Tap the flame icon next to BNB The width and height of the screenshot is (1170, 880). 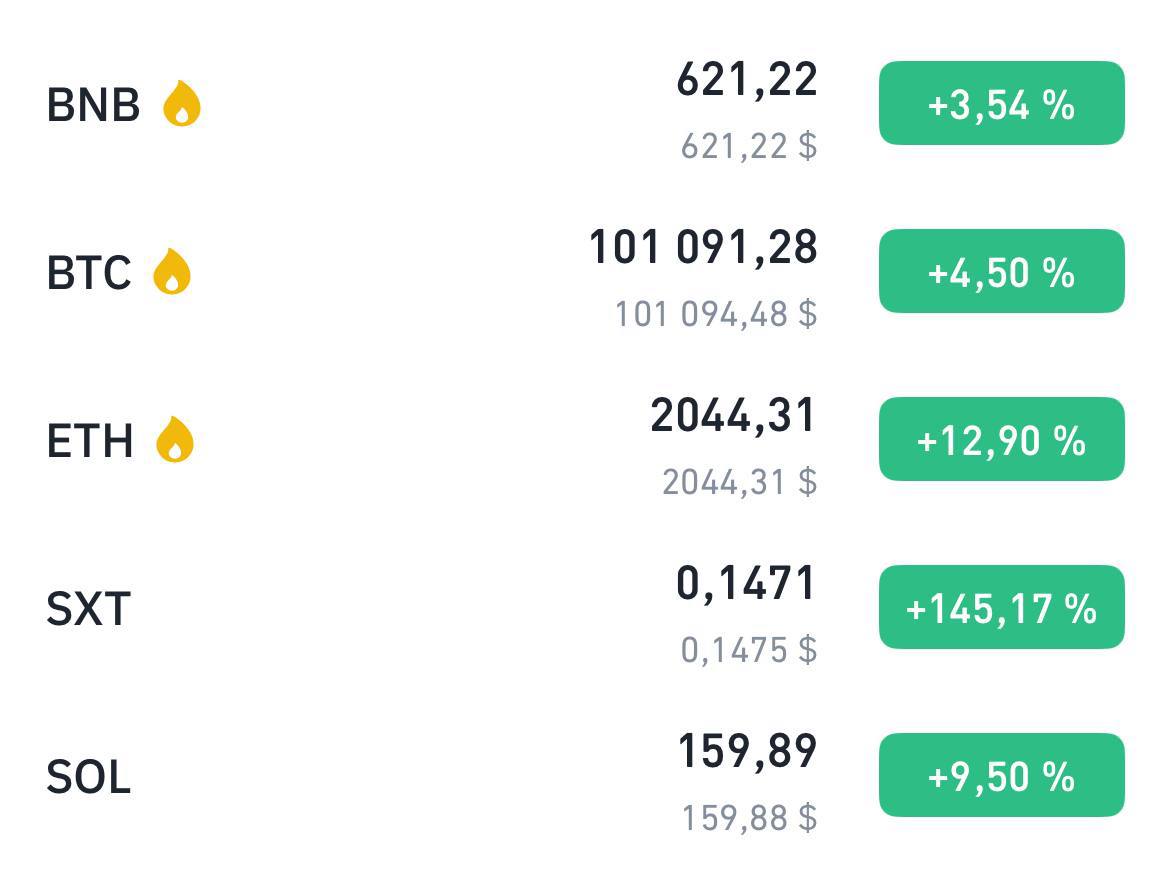click(x=182, y=103)
